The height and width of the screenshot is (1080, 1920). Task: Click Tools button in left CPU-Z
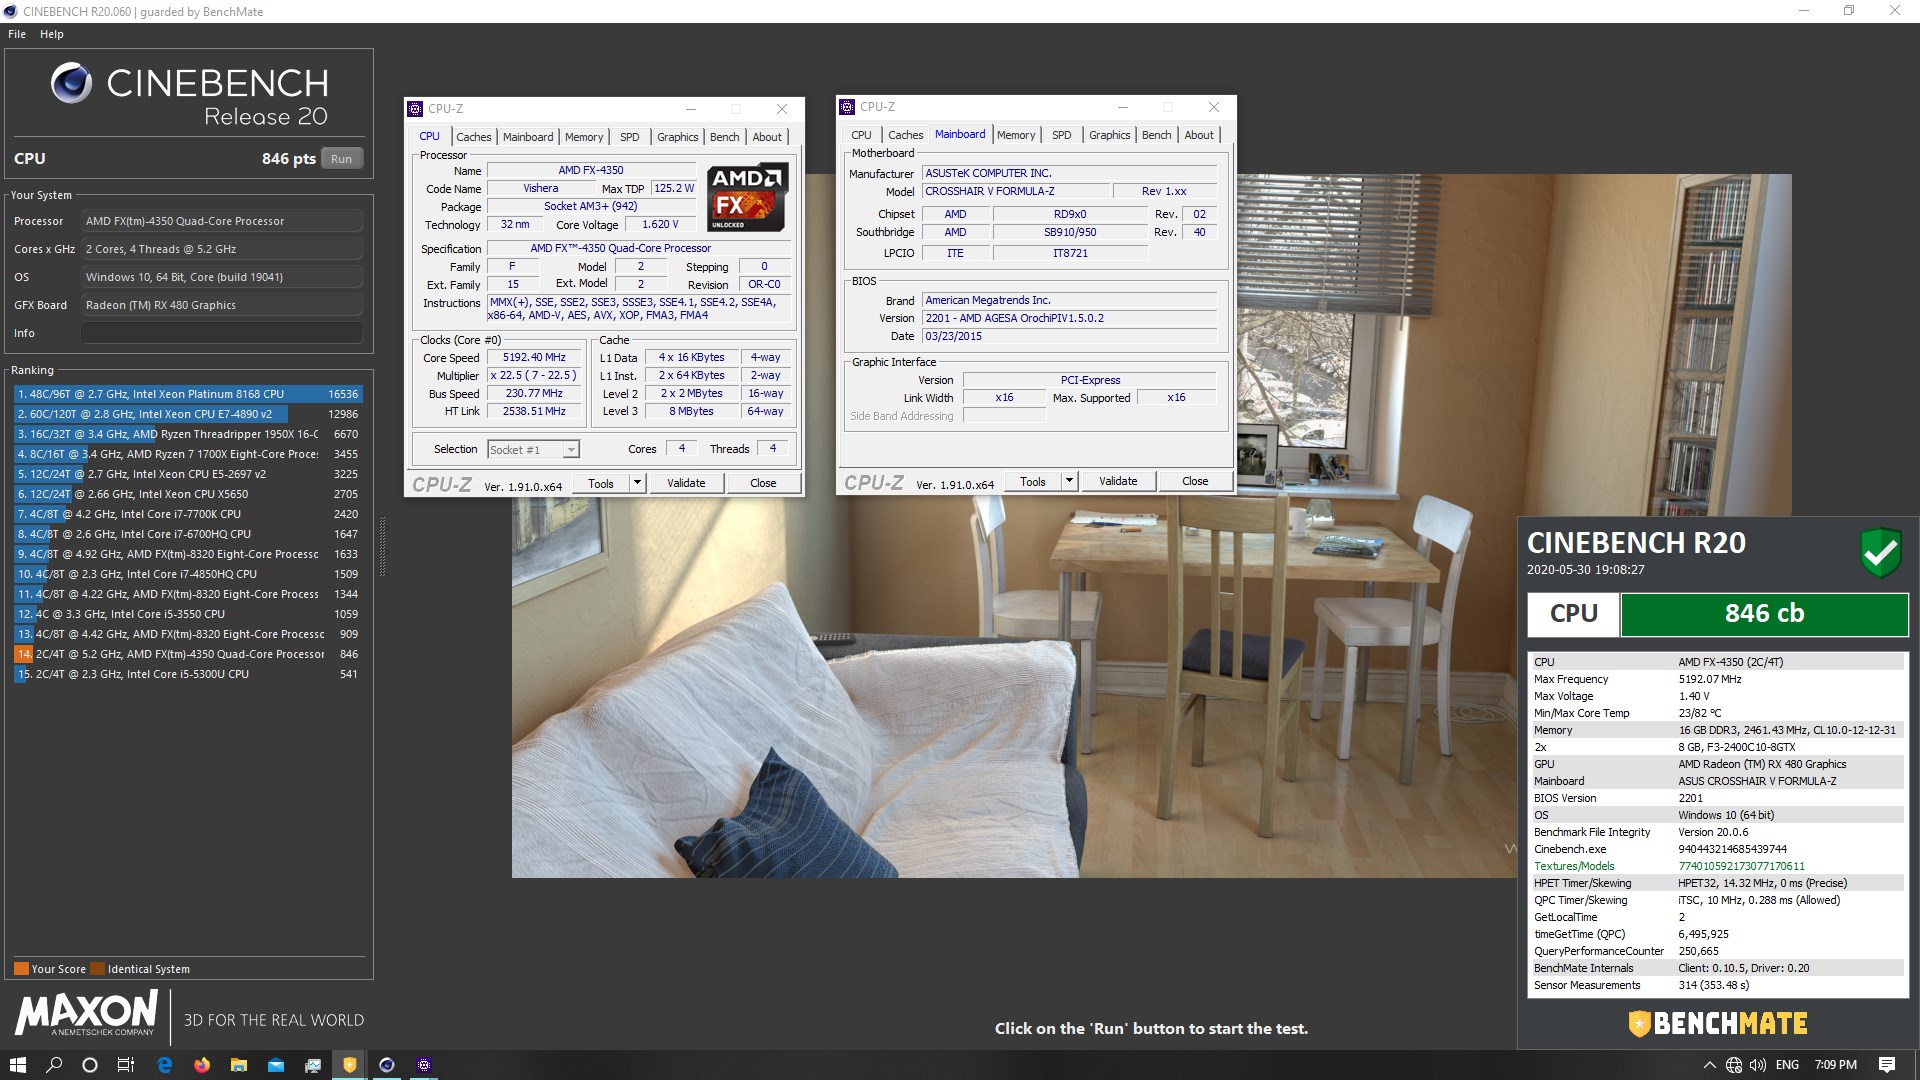(601, 483)
